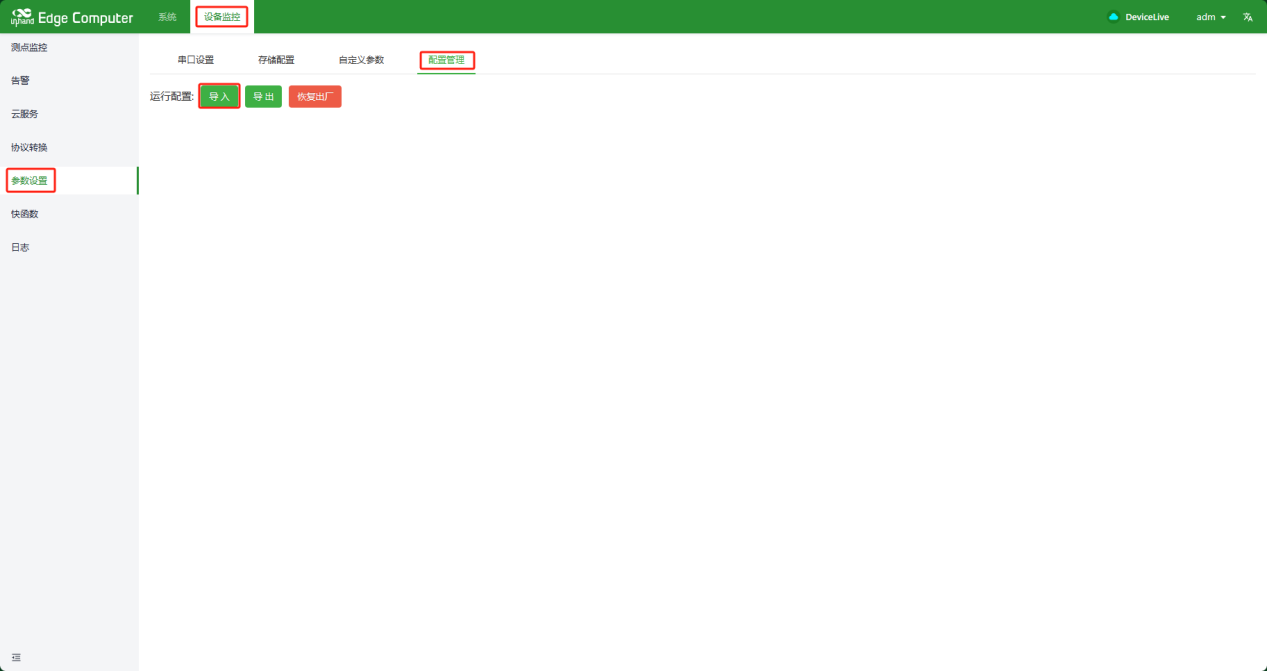Switch to the 自定义参数 tab
Screen dimensions: 1267x671
click(x=361, y=60)
